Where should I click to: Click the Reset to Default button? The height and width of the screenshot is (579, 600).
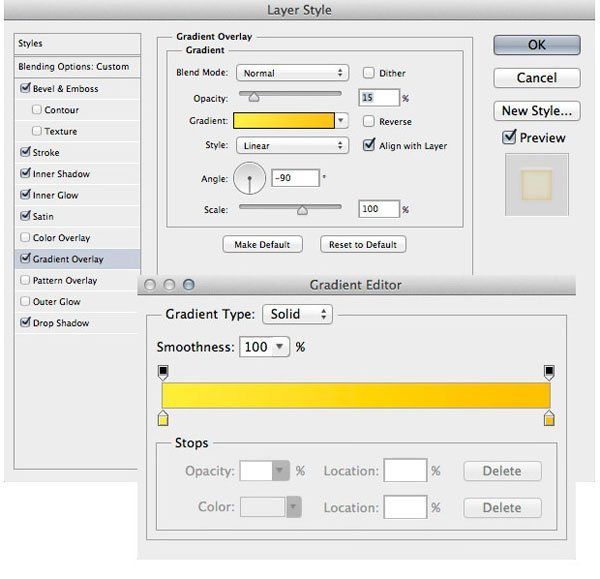pos(363,245)
